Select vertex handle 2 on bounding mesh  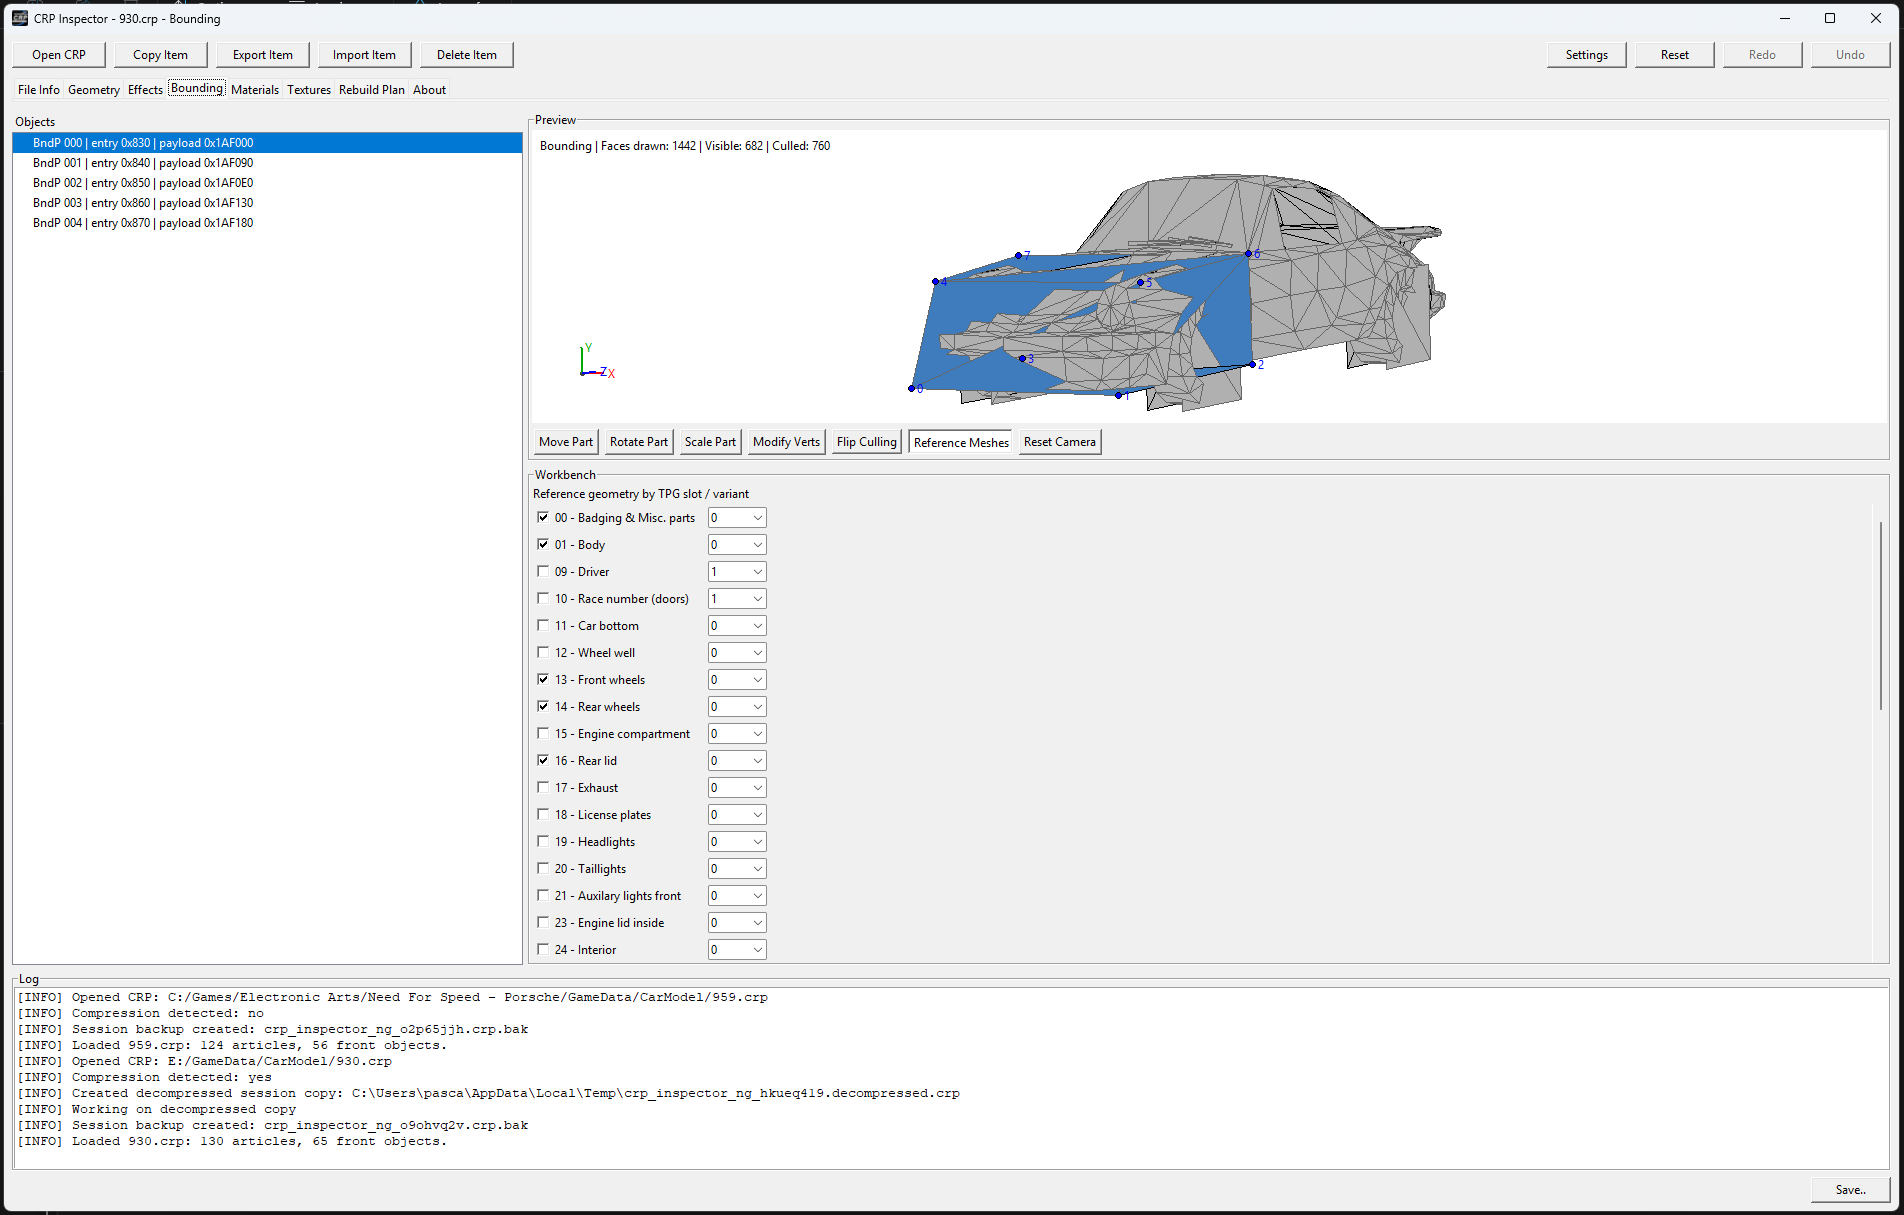click(1252, 365)
